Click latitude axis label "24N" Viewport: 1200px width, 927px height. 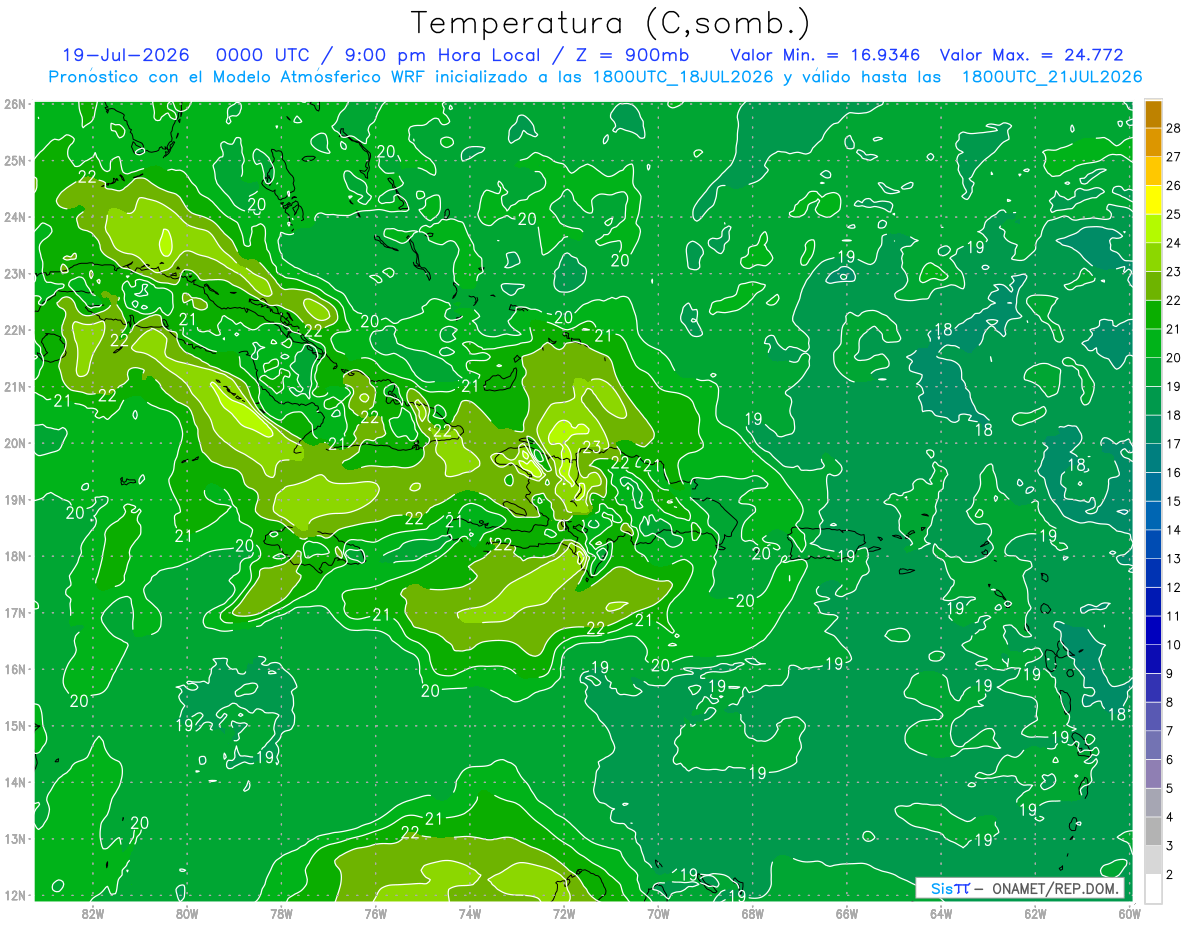14,217
